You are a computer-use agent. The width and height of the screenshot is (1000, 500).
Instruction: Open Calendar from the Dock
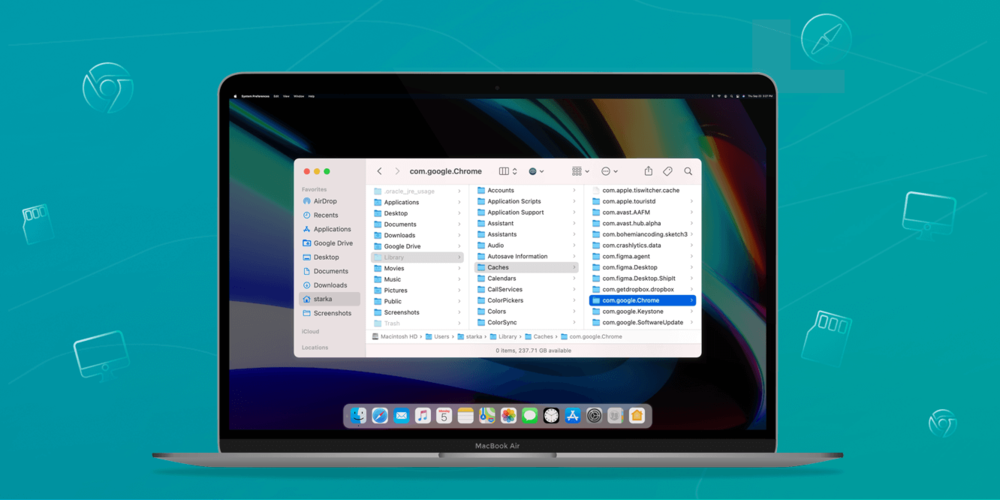pos(444,416)
